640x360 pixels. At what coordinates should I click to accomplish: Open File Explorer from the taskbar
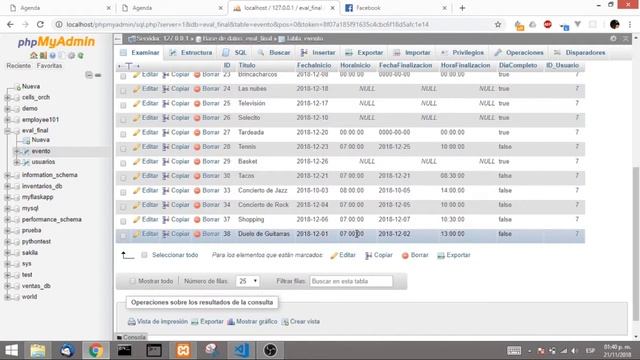tap(38, 350)
